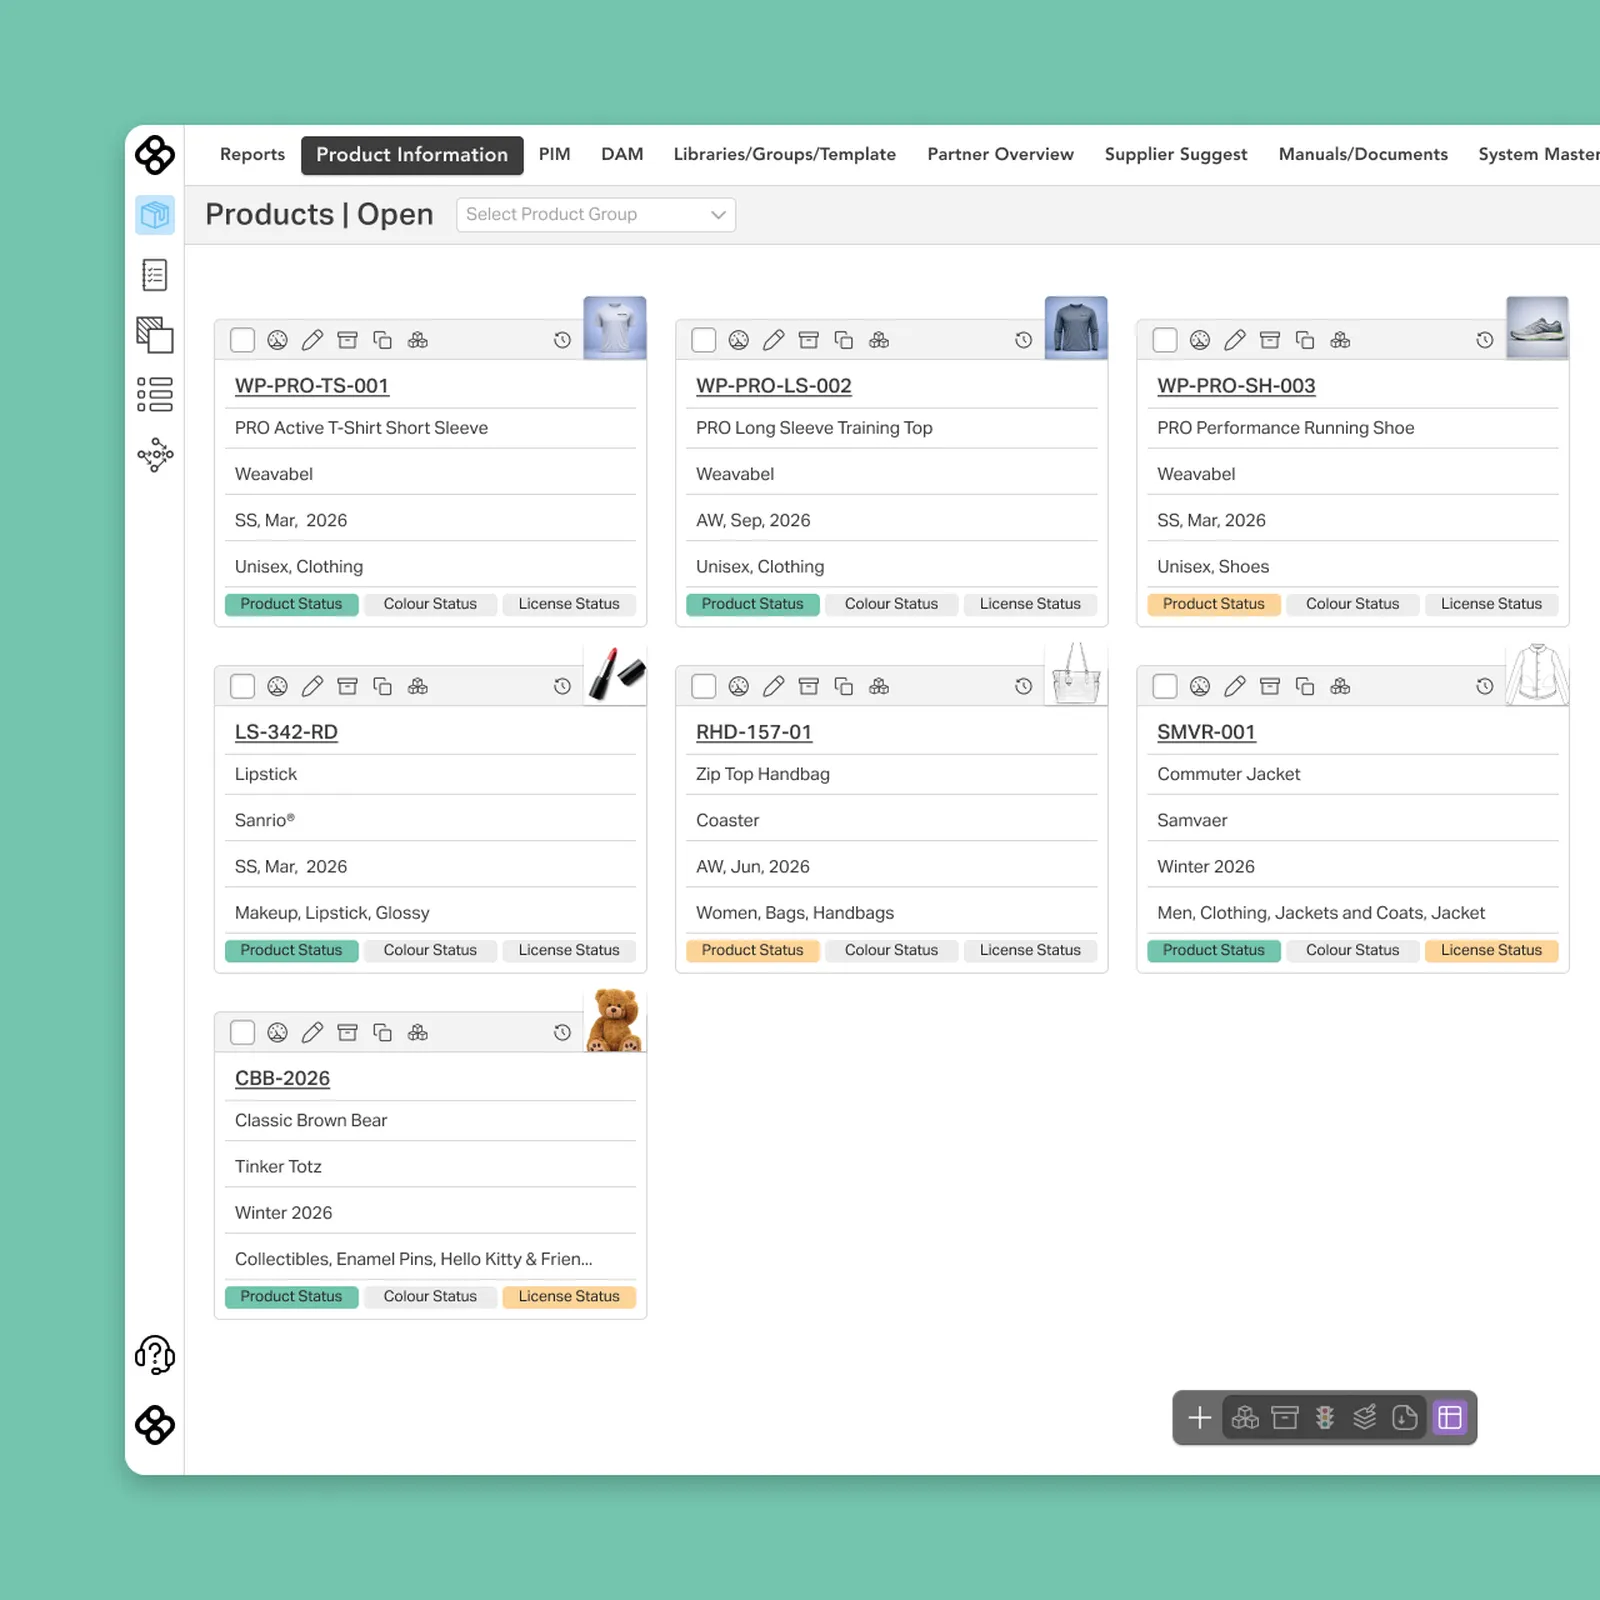The image size is (1600, 1600).
Task: Click the traffic light status icon in floating toolbar
Action: point(1325,1417)
